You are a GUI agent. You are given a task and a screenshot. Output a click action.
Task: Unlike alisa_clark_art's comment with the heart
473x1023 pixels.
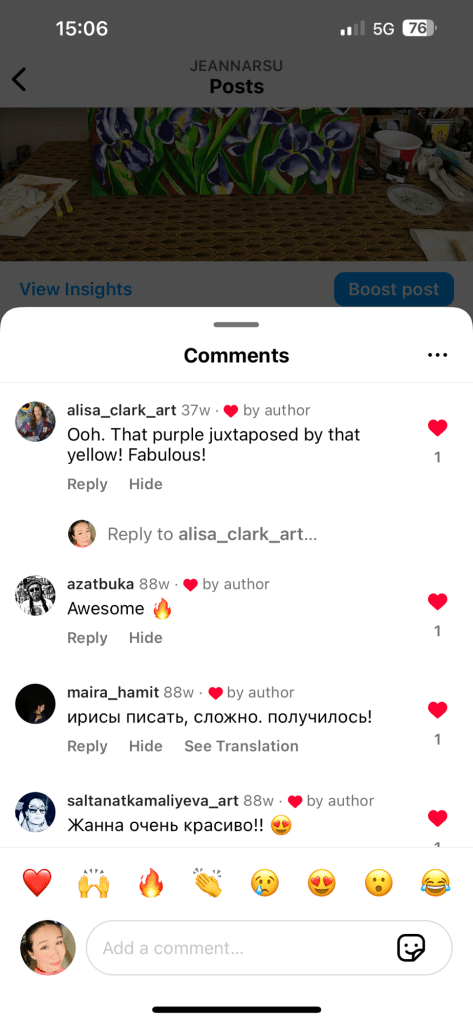437,428
